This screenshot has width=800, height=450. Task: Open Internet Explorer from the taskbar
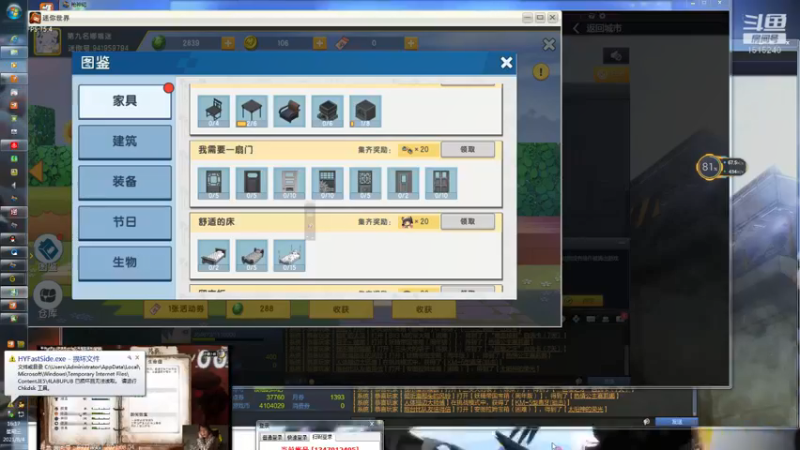click(14, 39)
